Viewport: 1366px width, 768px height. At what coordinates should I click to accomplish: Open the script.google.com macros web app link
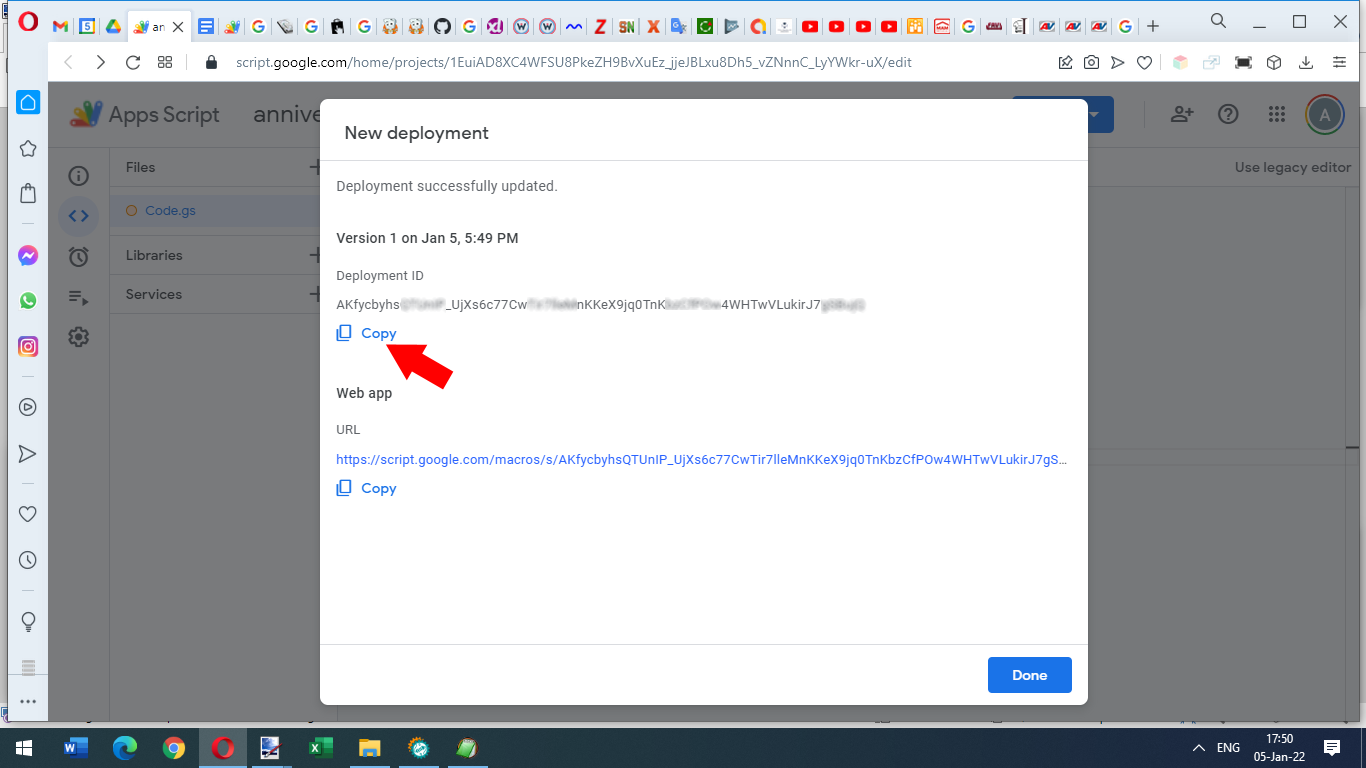coord(701,460)
